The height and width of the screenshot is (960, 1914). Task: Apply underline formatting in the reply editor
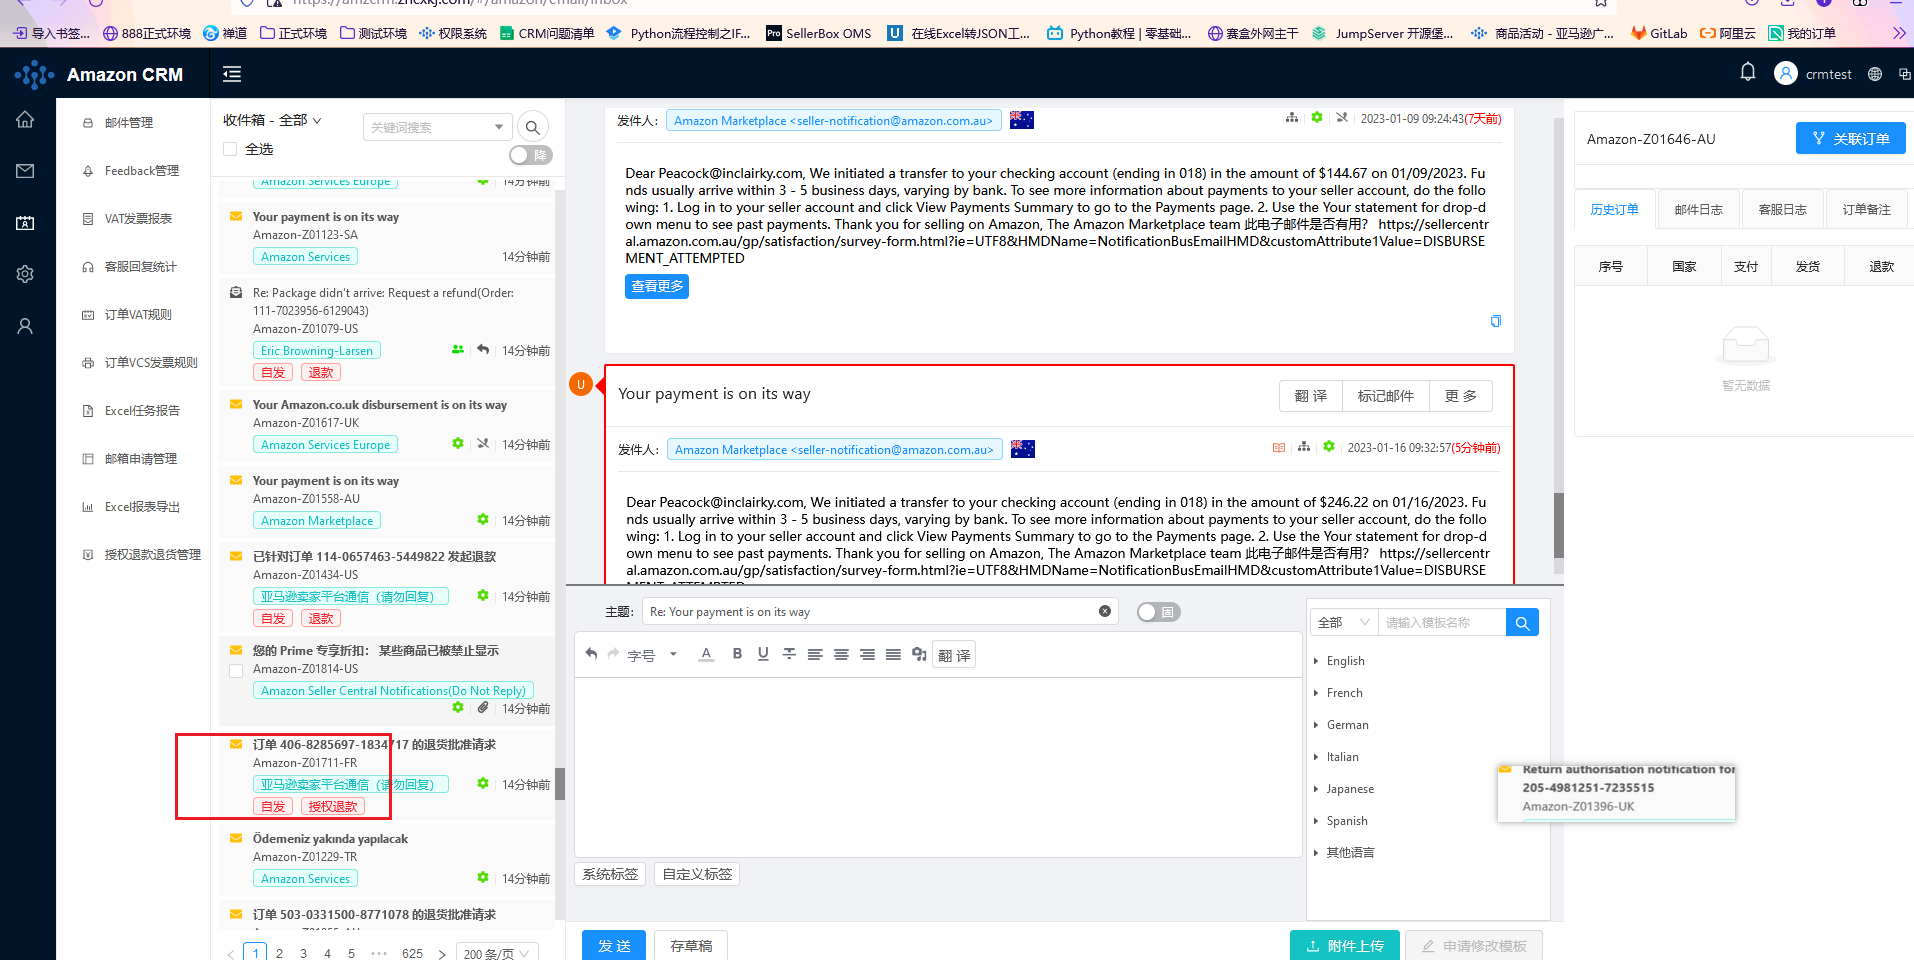click(763, 654)
